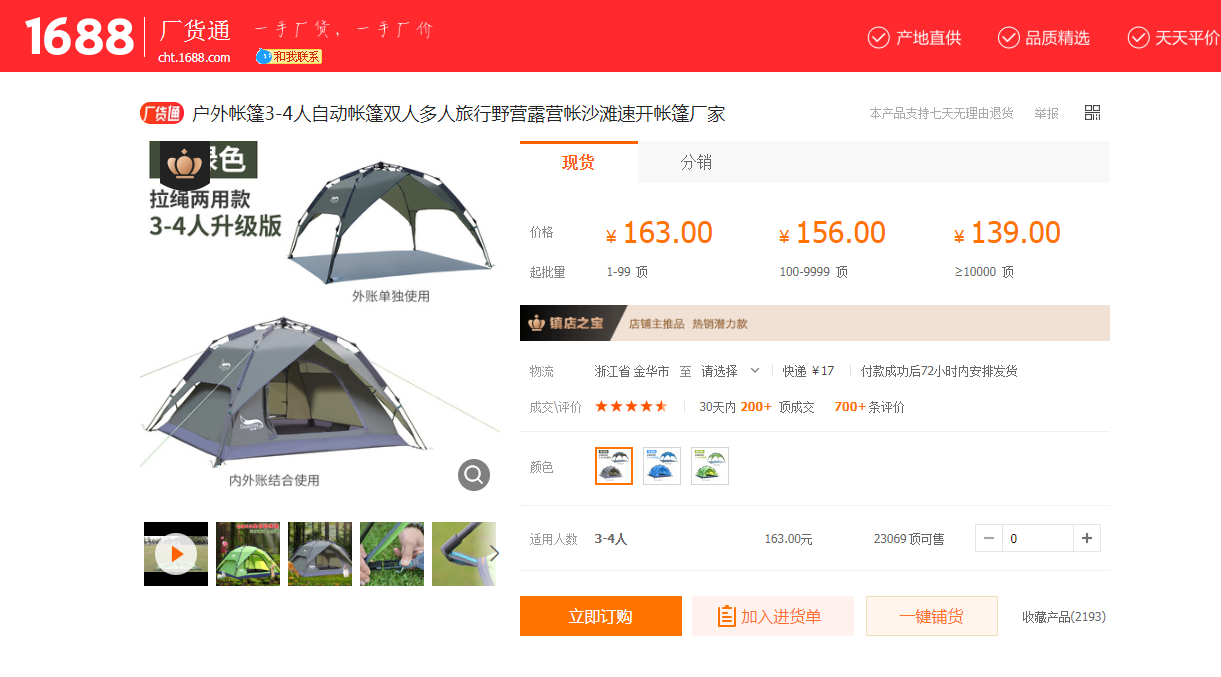Click the 品质精选 checkmark badge
1221x677 pixels.
(1044, 38)
